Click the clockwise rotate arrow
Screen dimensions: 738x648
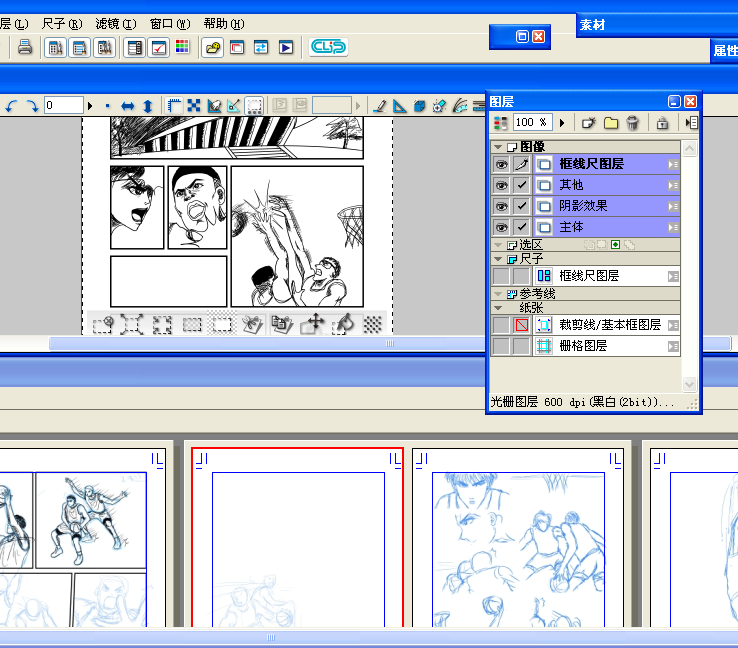tap(32, 105)
